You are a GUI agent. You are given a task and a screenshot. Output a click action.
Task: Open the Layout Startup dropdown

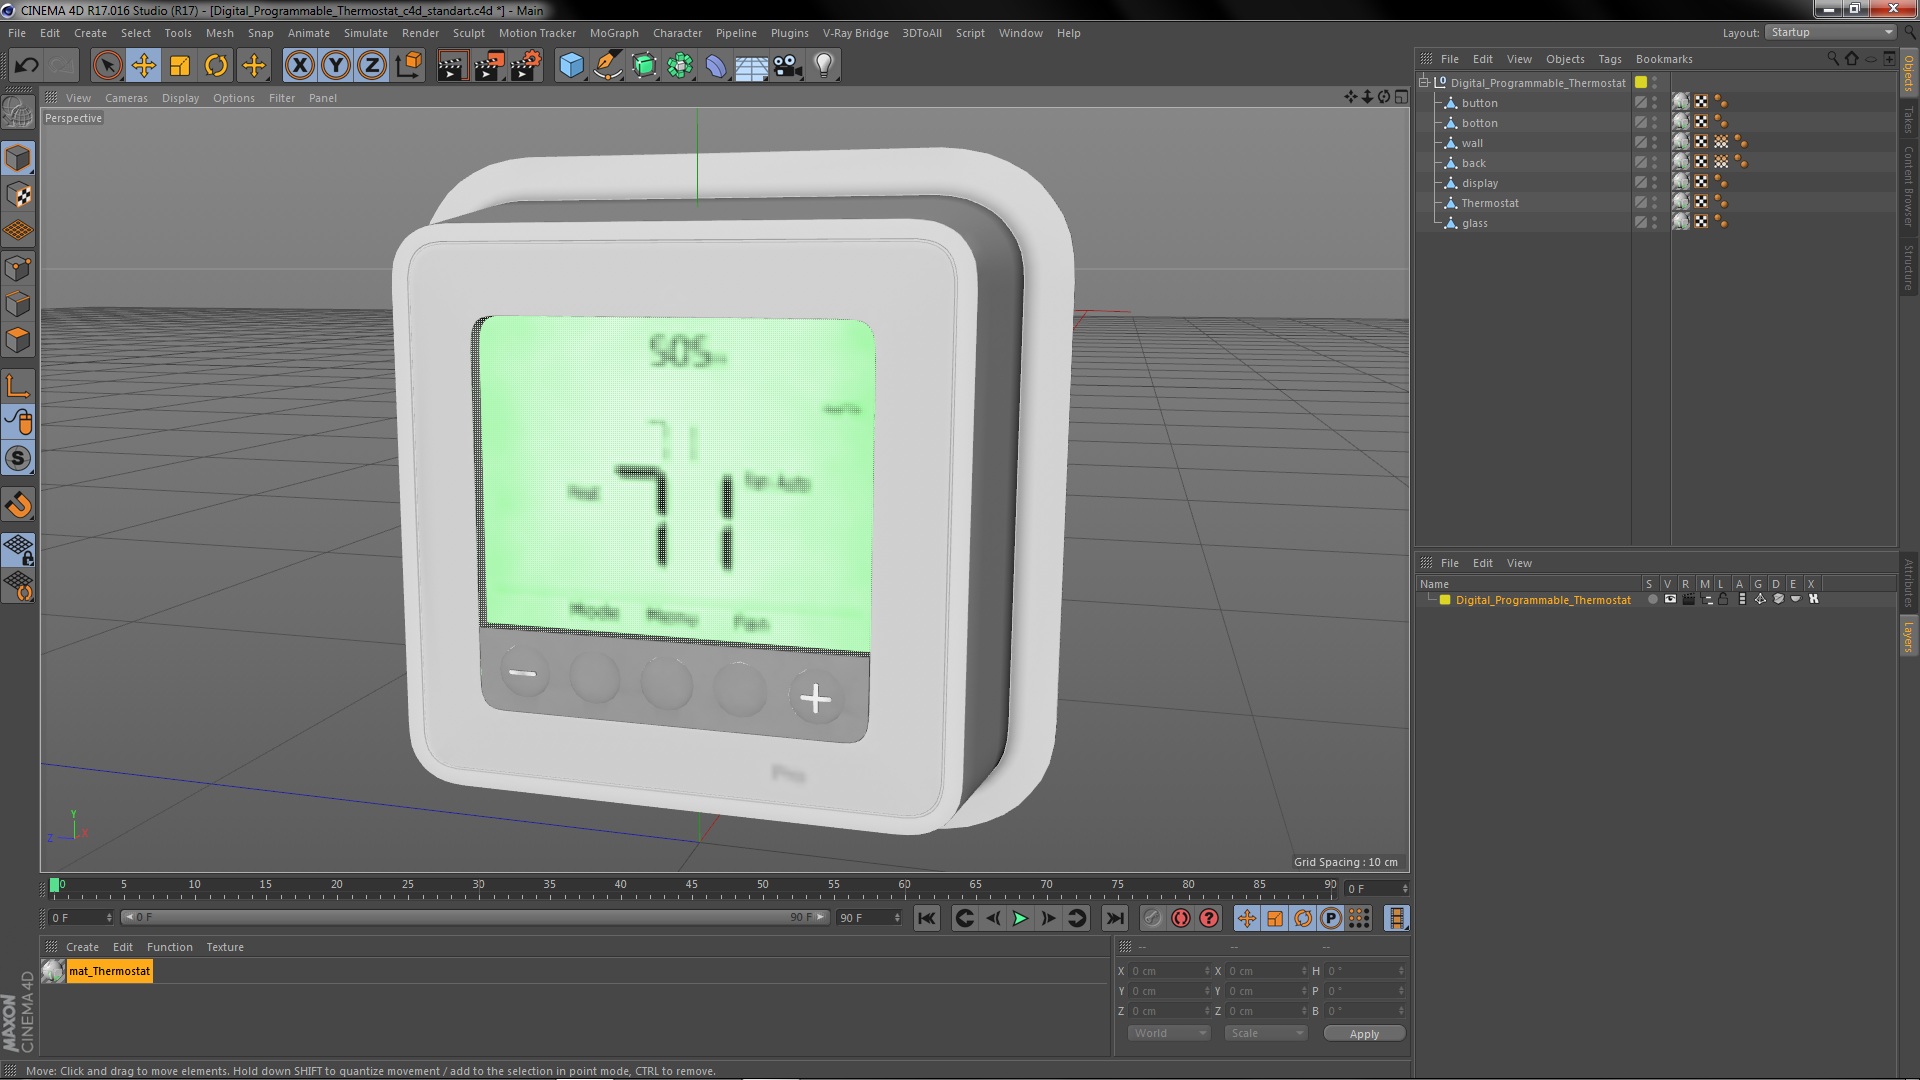[x=1831, y=33]
